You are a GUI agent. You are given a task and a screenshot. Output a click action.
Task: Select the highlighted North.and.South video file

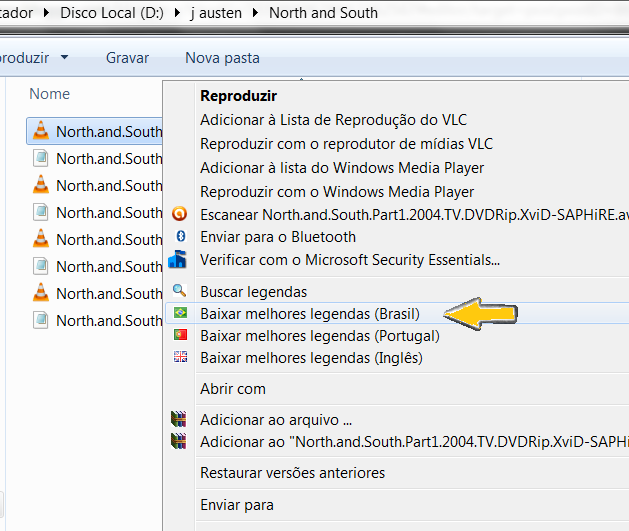(94, 131)
